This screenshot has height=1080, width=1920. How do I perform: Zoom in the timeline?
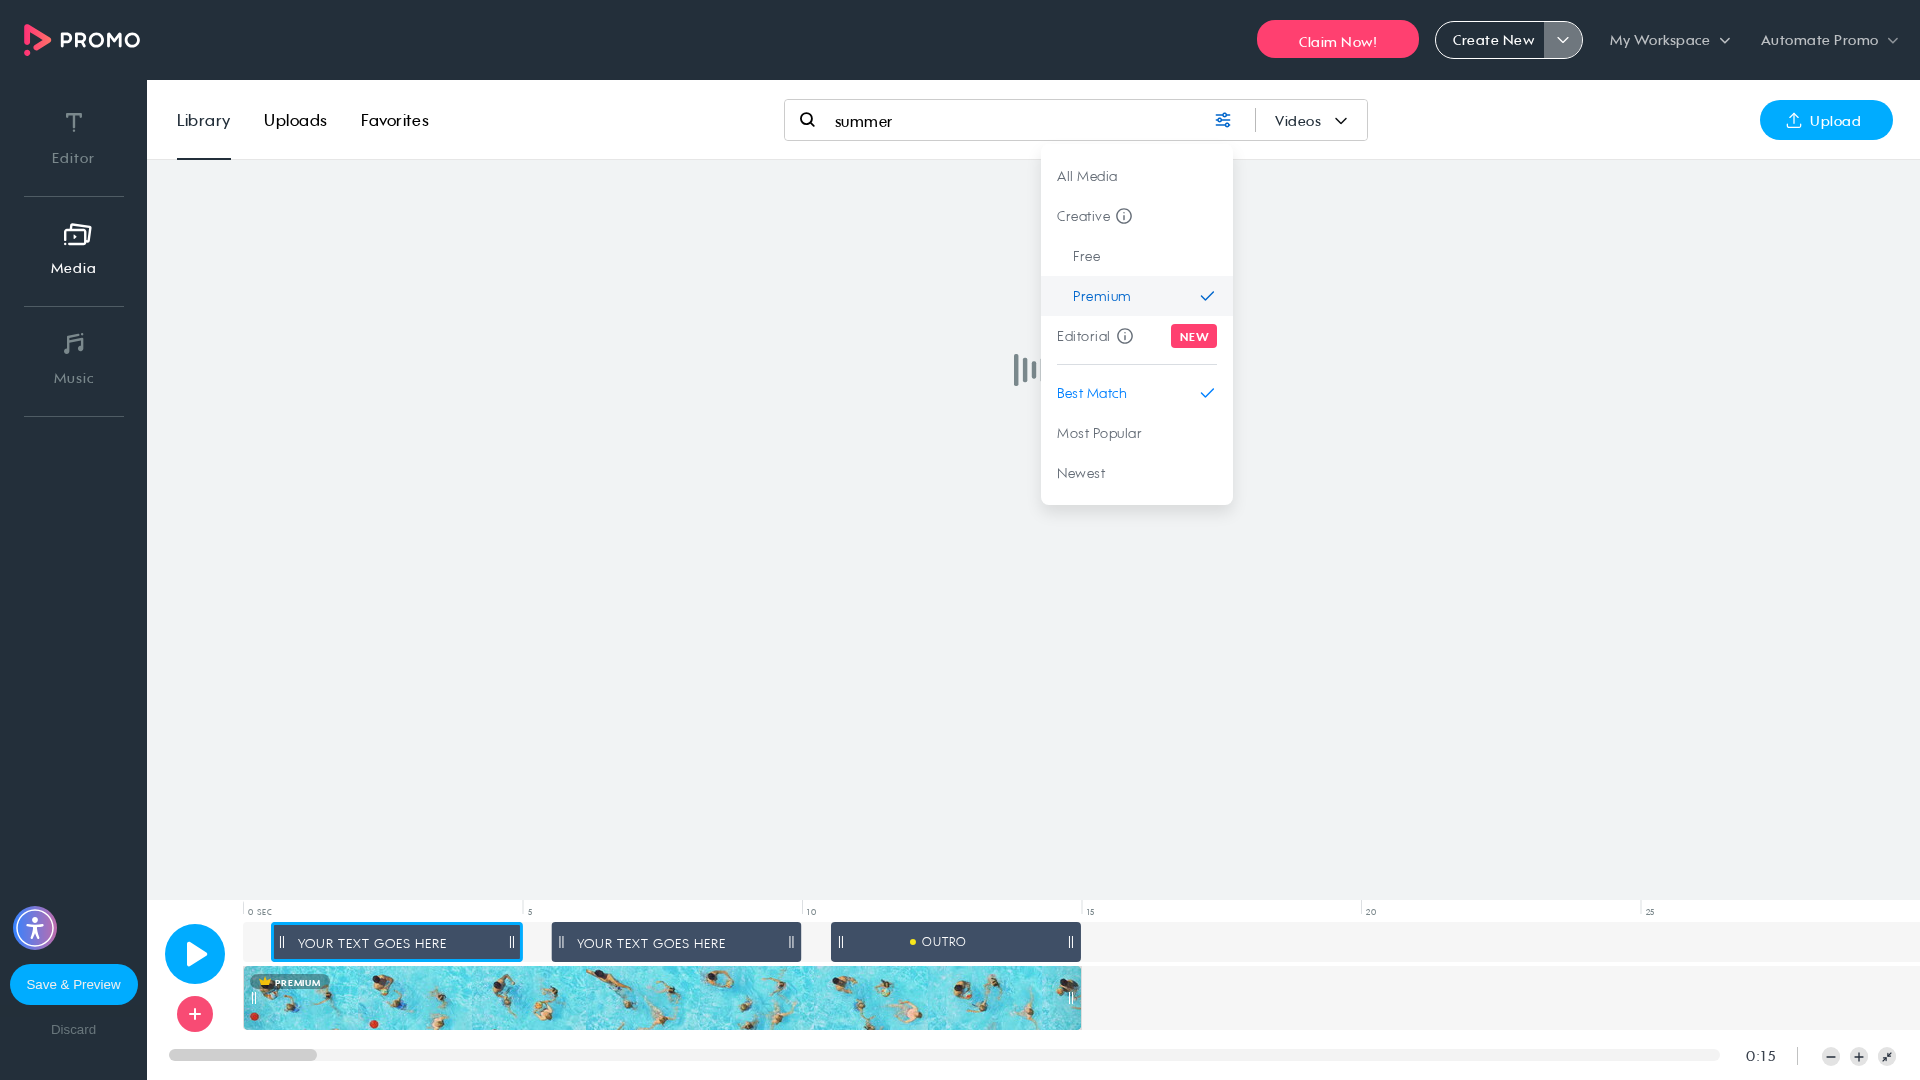pyautogui.click(x=1859, y=1056)
